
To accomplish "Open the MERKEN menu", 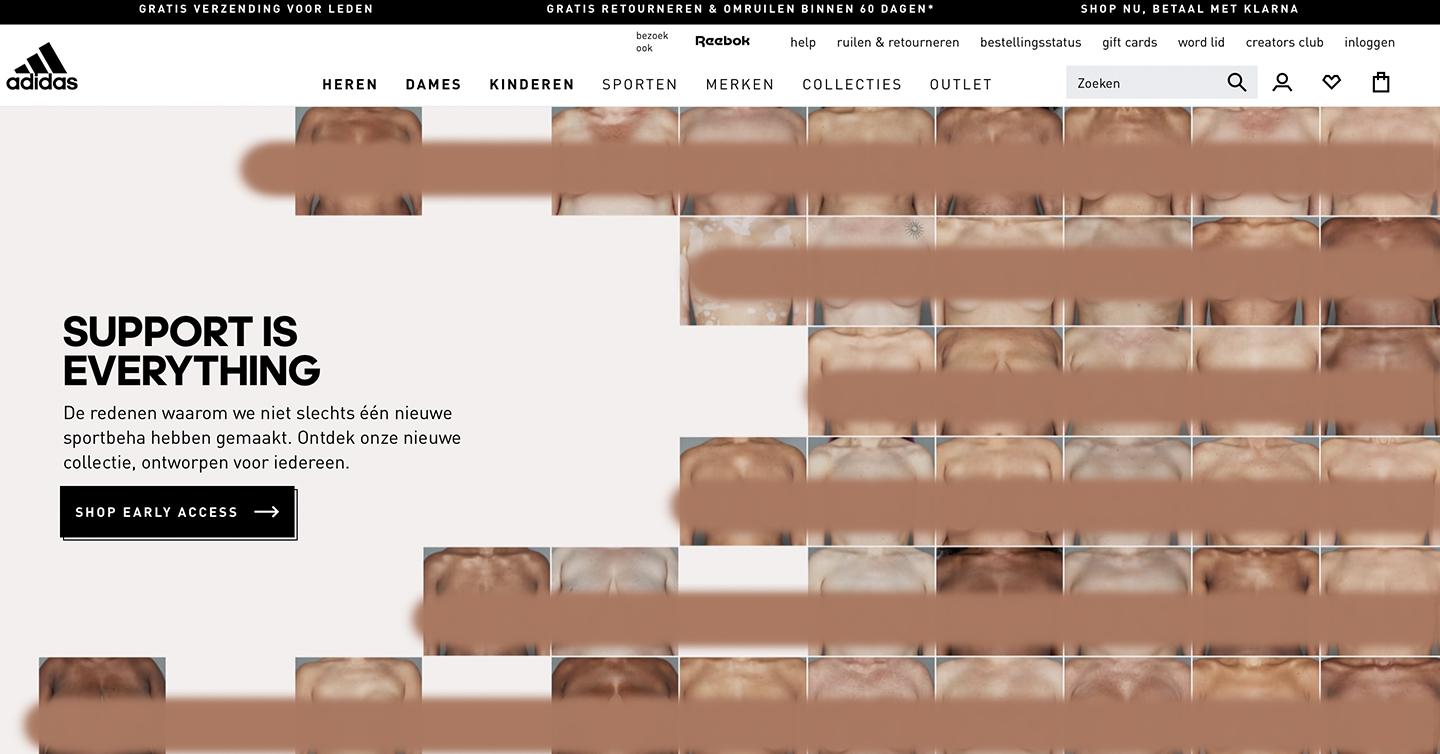I will (740, 84).
